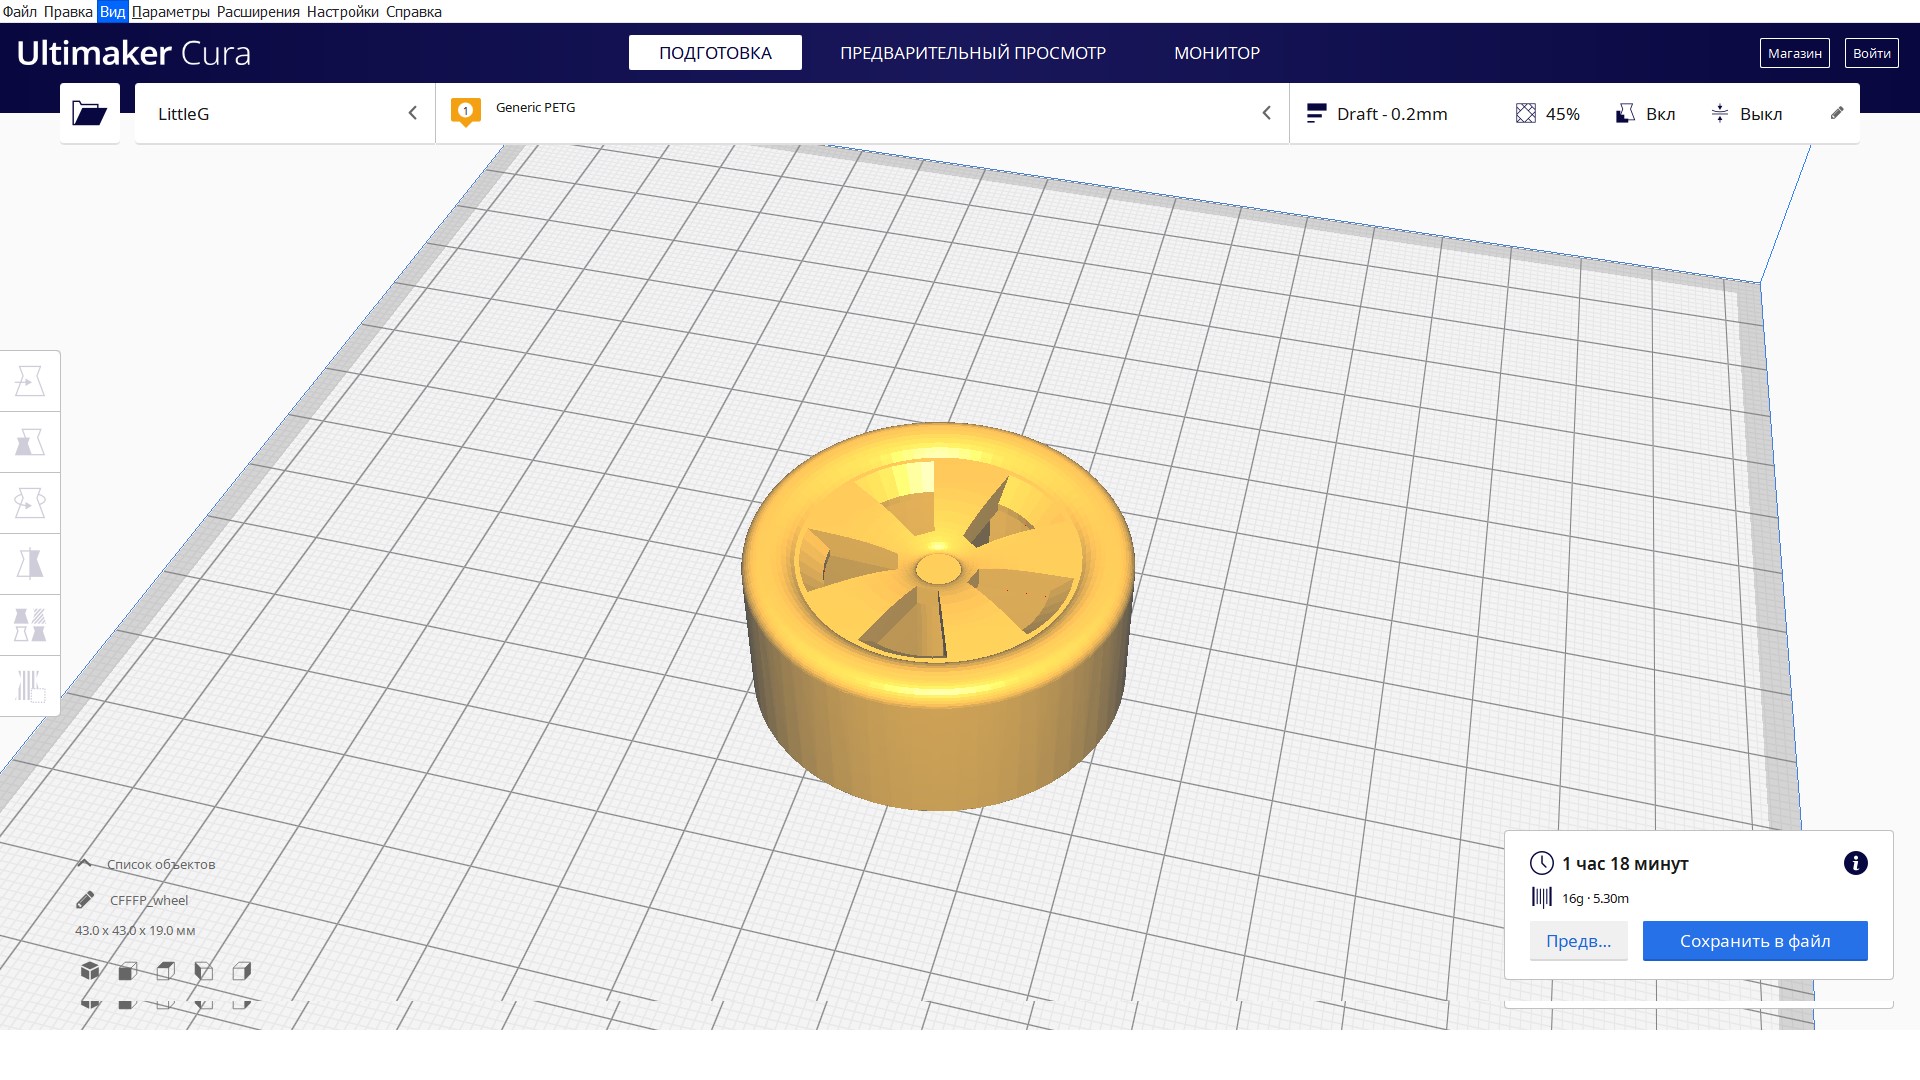Switch camera to front view cube icon

coord(128,971)
